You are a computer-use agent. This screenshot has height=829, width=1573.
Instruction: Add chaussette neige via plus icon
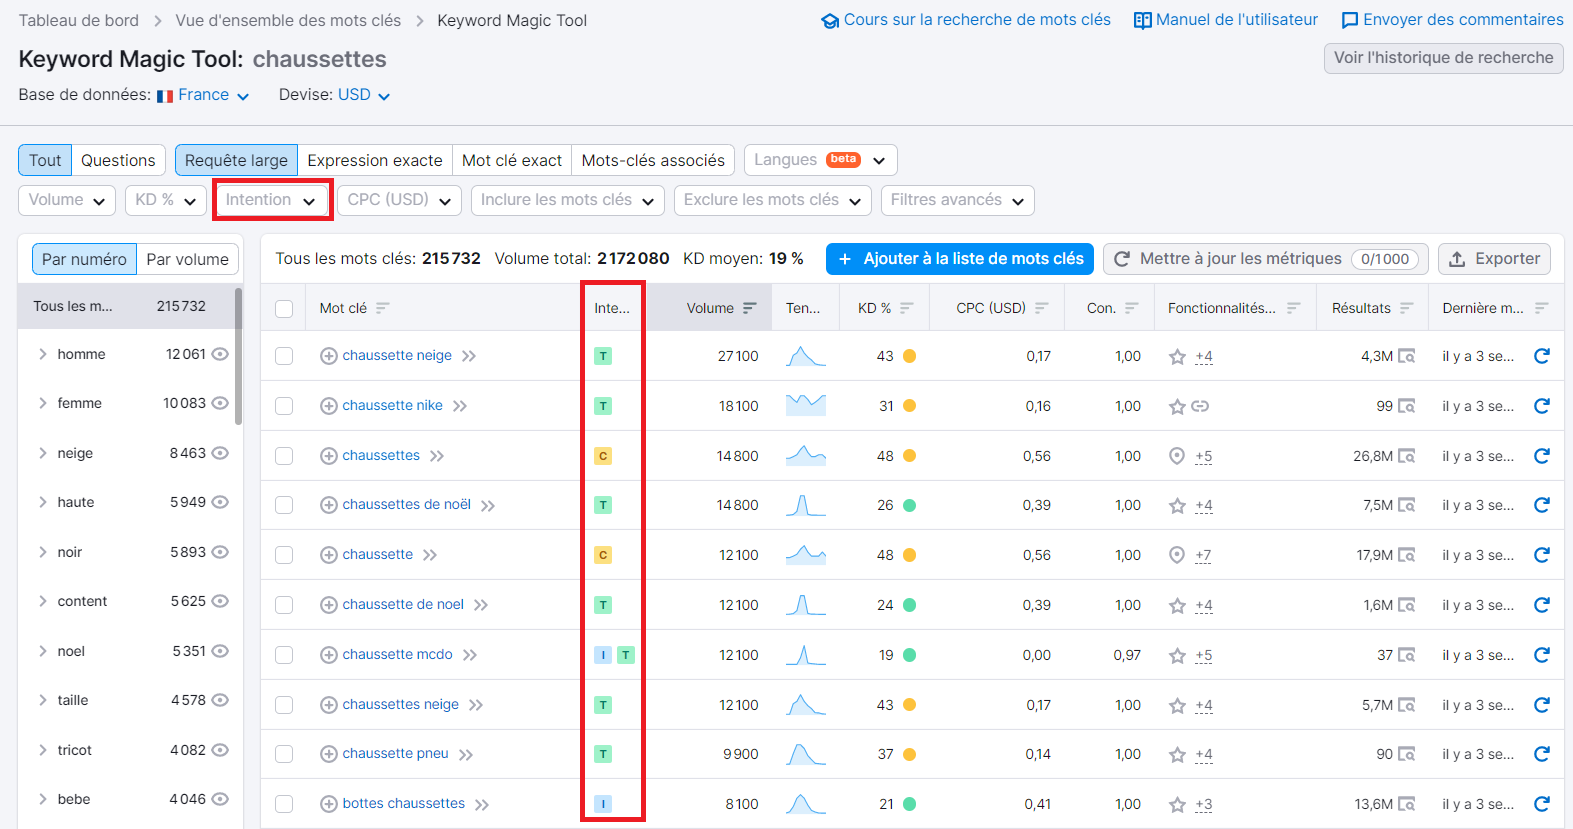click(x=328, y=356)
